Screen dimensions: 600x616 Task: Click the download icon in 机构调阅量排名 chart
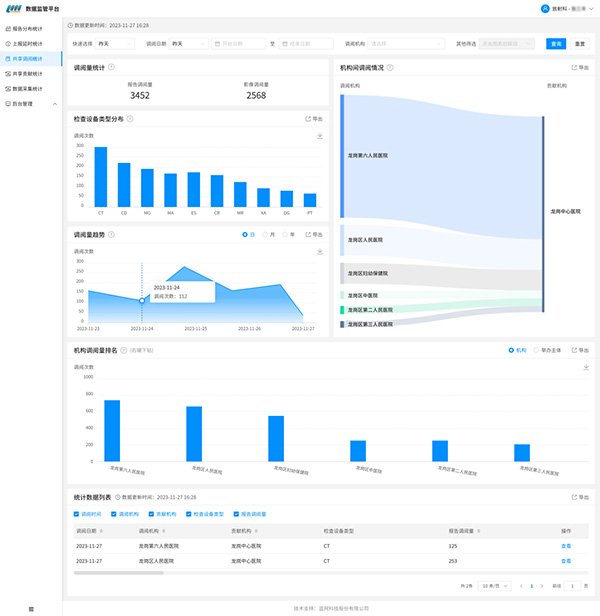click(586, 367)
